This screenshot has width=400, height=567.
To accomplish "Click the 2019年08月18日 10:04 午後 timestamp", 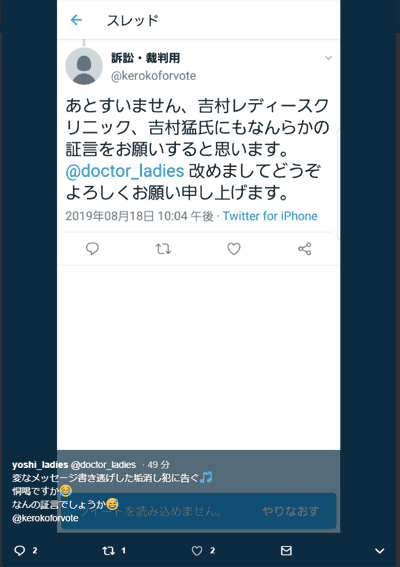I will (139, 216).
